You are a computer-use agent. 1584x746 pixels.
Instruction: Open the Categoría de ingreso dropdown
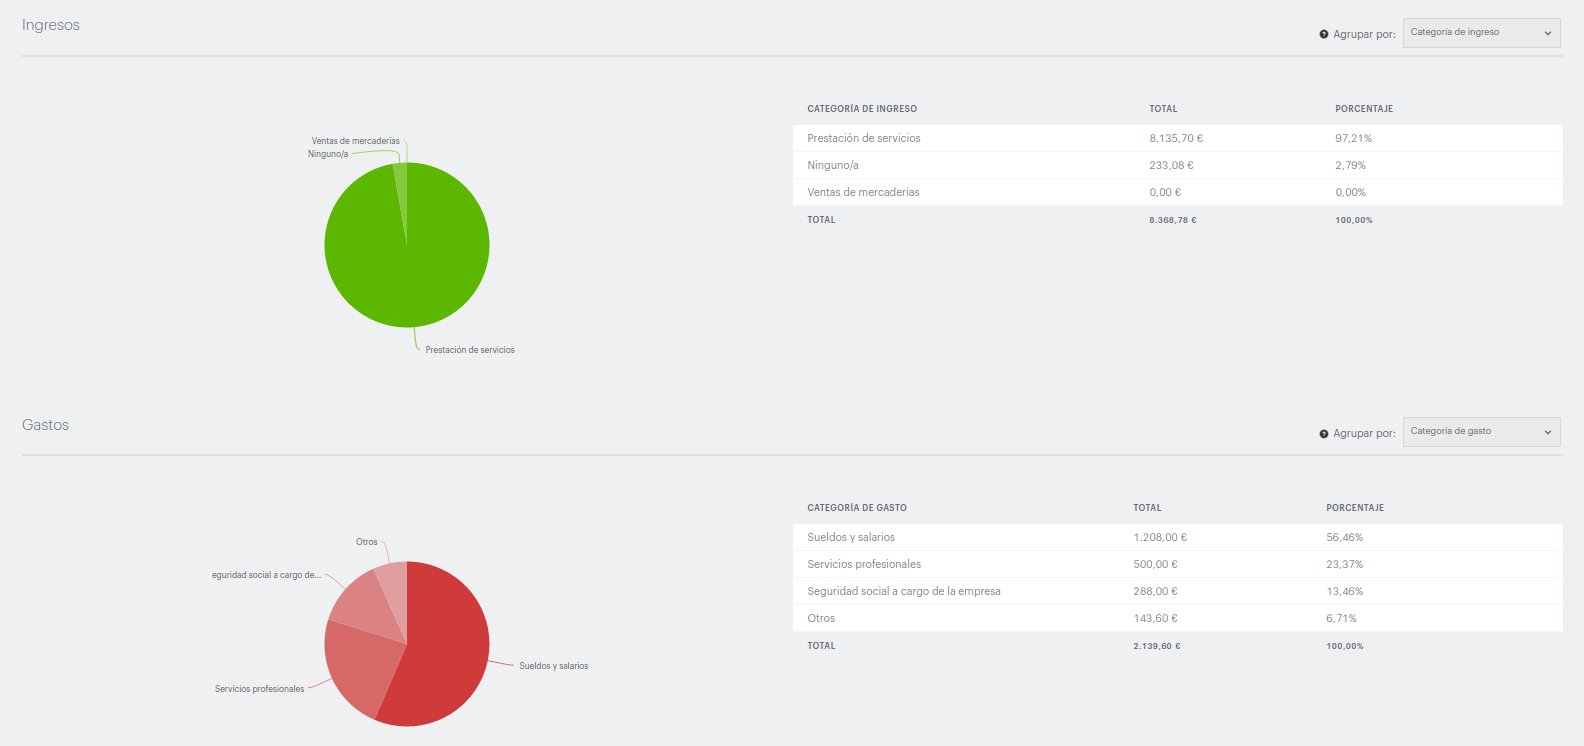tap(1480, 33)
